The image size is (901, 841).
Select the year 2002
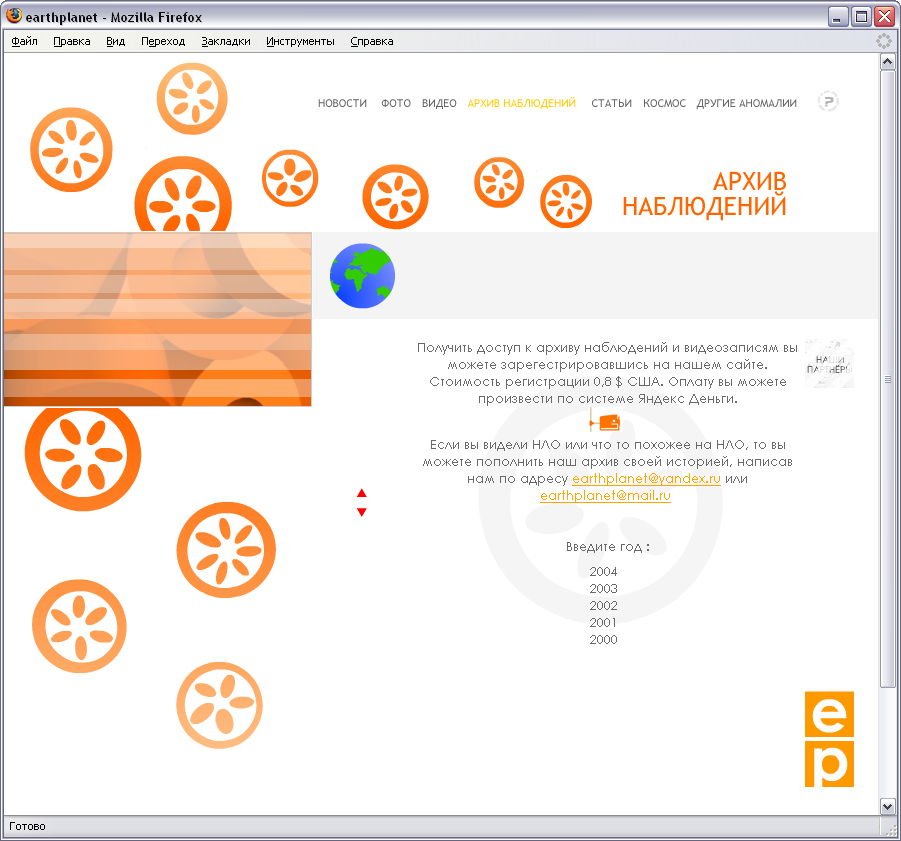603,605
